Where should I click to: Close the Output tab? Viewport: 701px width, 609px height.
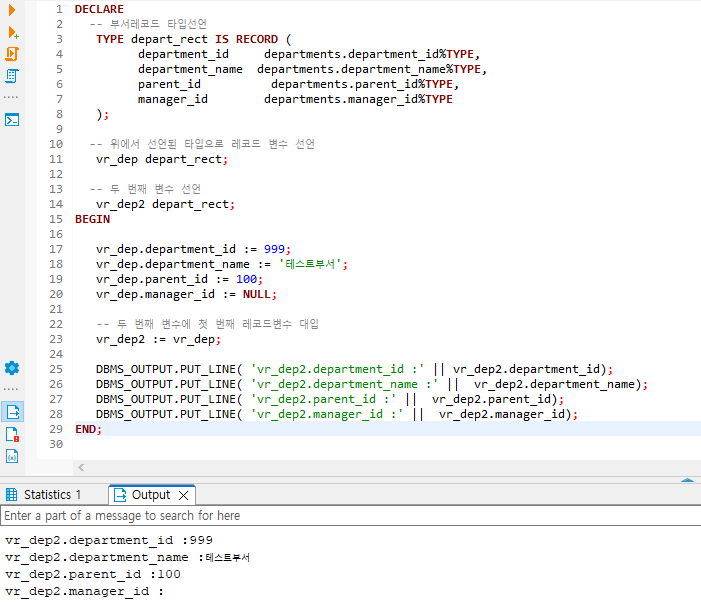pos(183,495)
